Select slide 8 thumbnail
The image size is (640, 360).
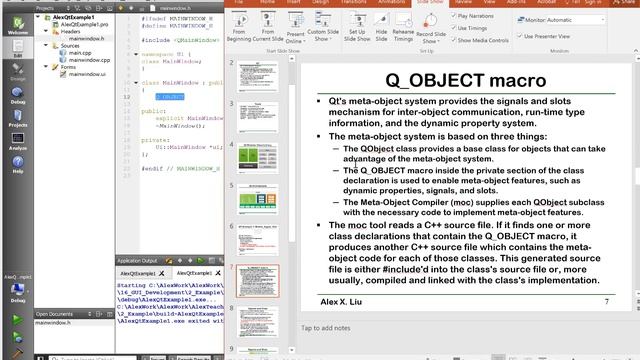click(x=258, y=322)
